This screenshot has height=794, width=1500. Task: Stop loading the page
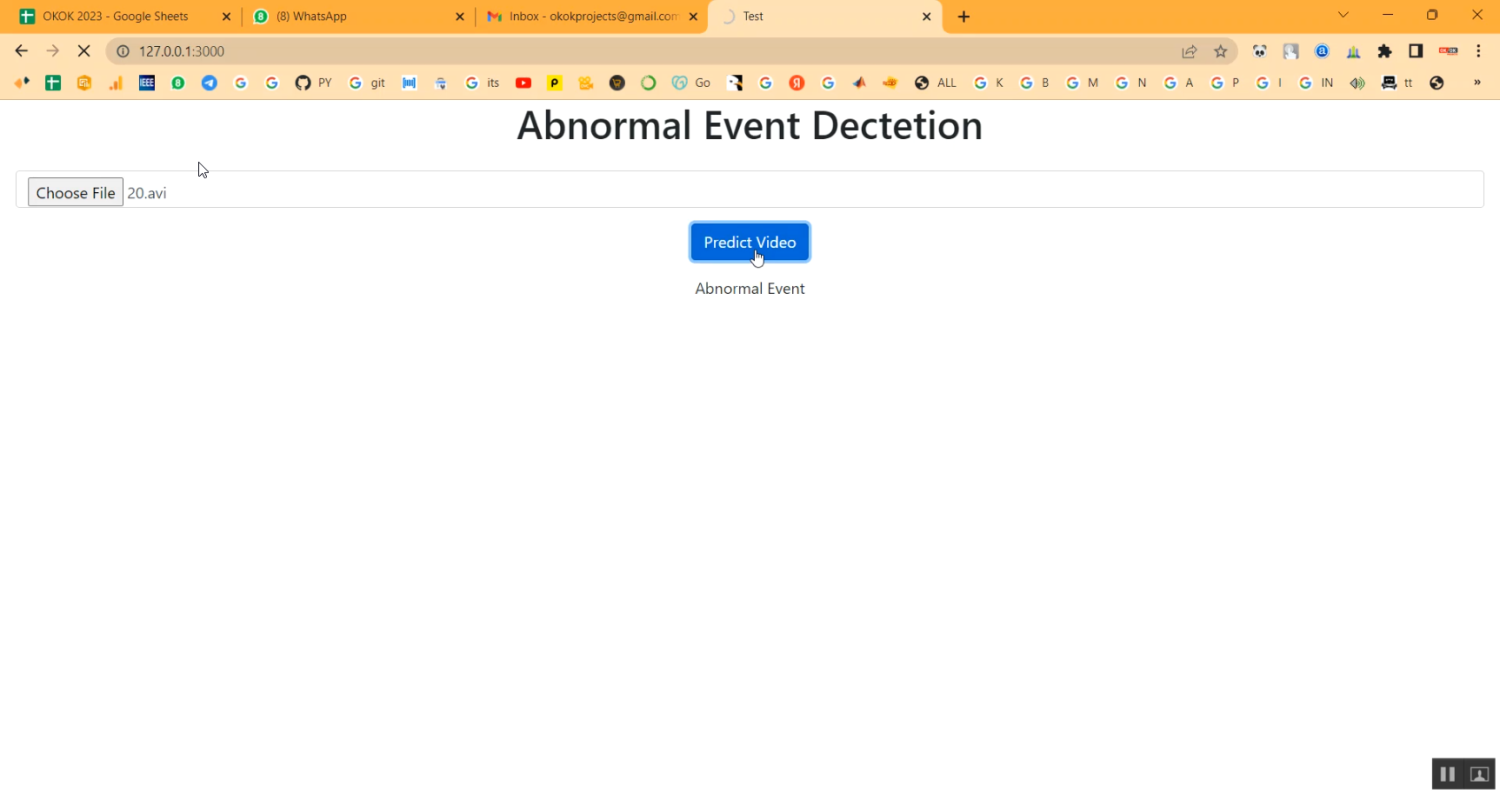click(x=84, y=51)
